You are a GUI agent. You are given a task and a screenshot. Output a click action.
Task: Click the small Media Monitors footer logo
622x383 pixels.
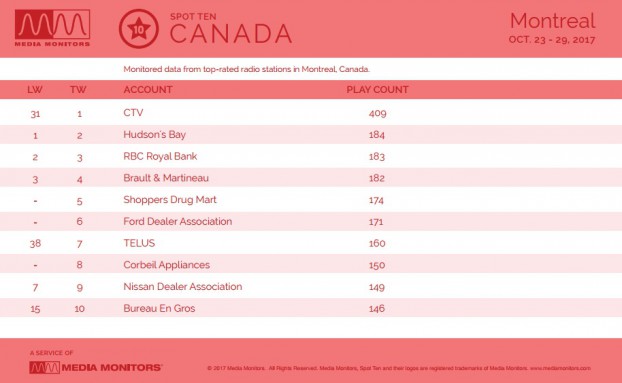pos(96,368)
